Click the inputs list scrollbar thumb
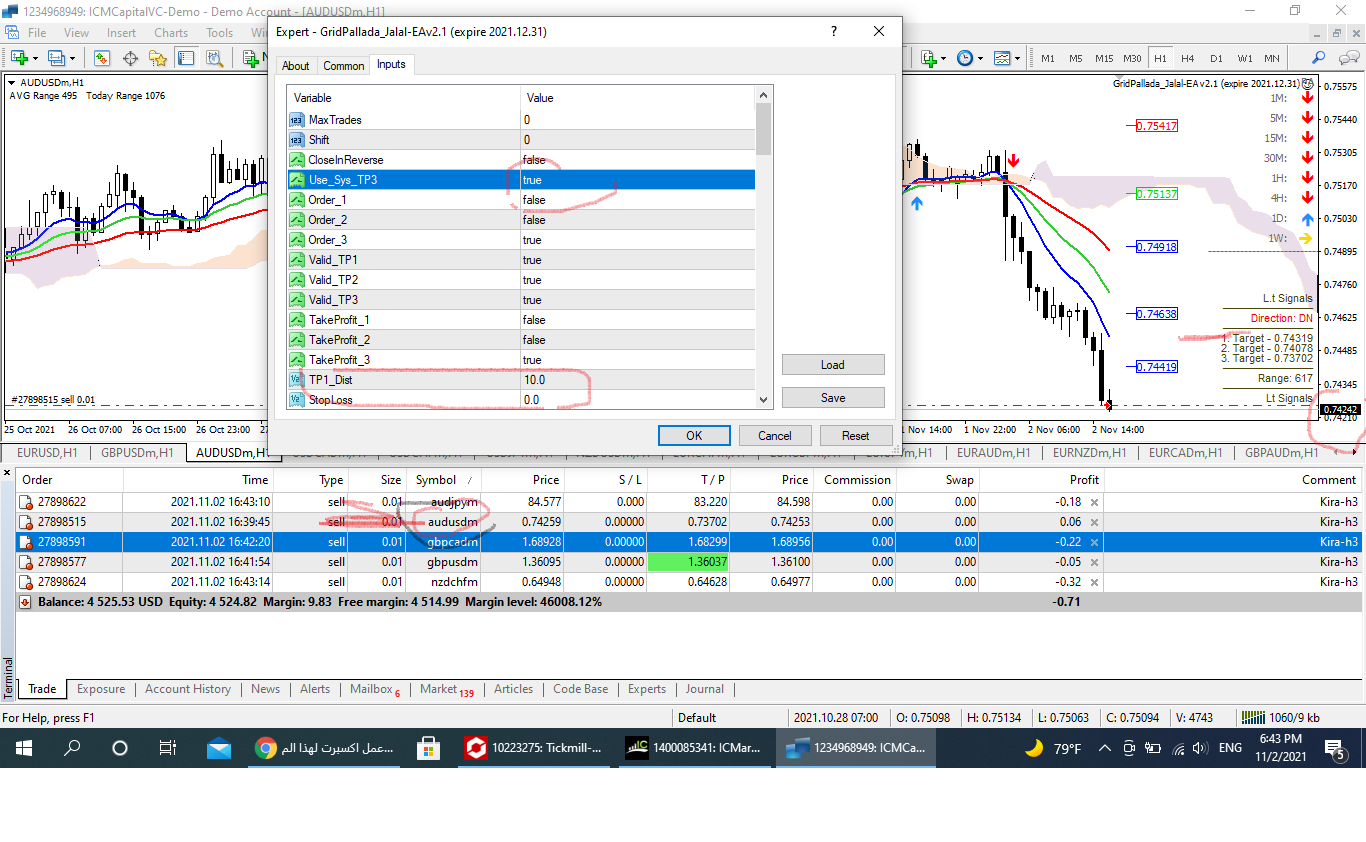The height and width of the screenshot is (842, 1366). [x=764, y=129]
